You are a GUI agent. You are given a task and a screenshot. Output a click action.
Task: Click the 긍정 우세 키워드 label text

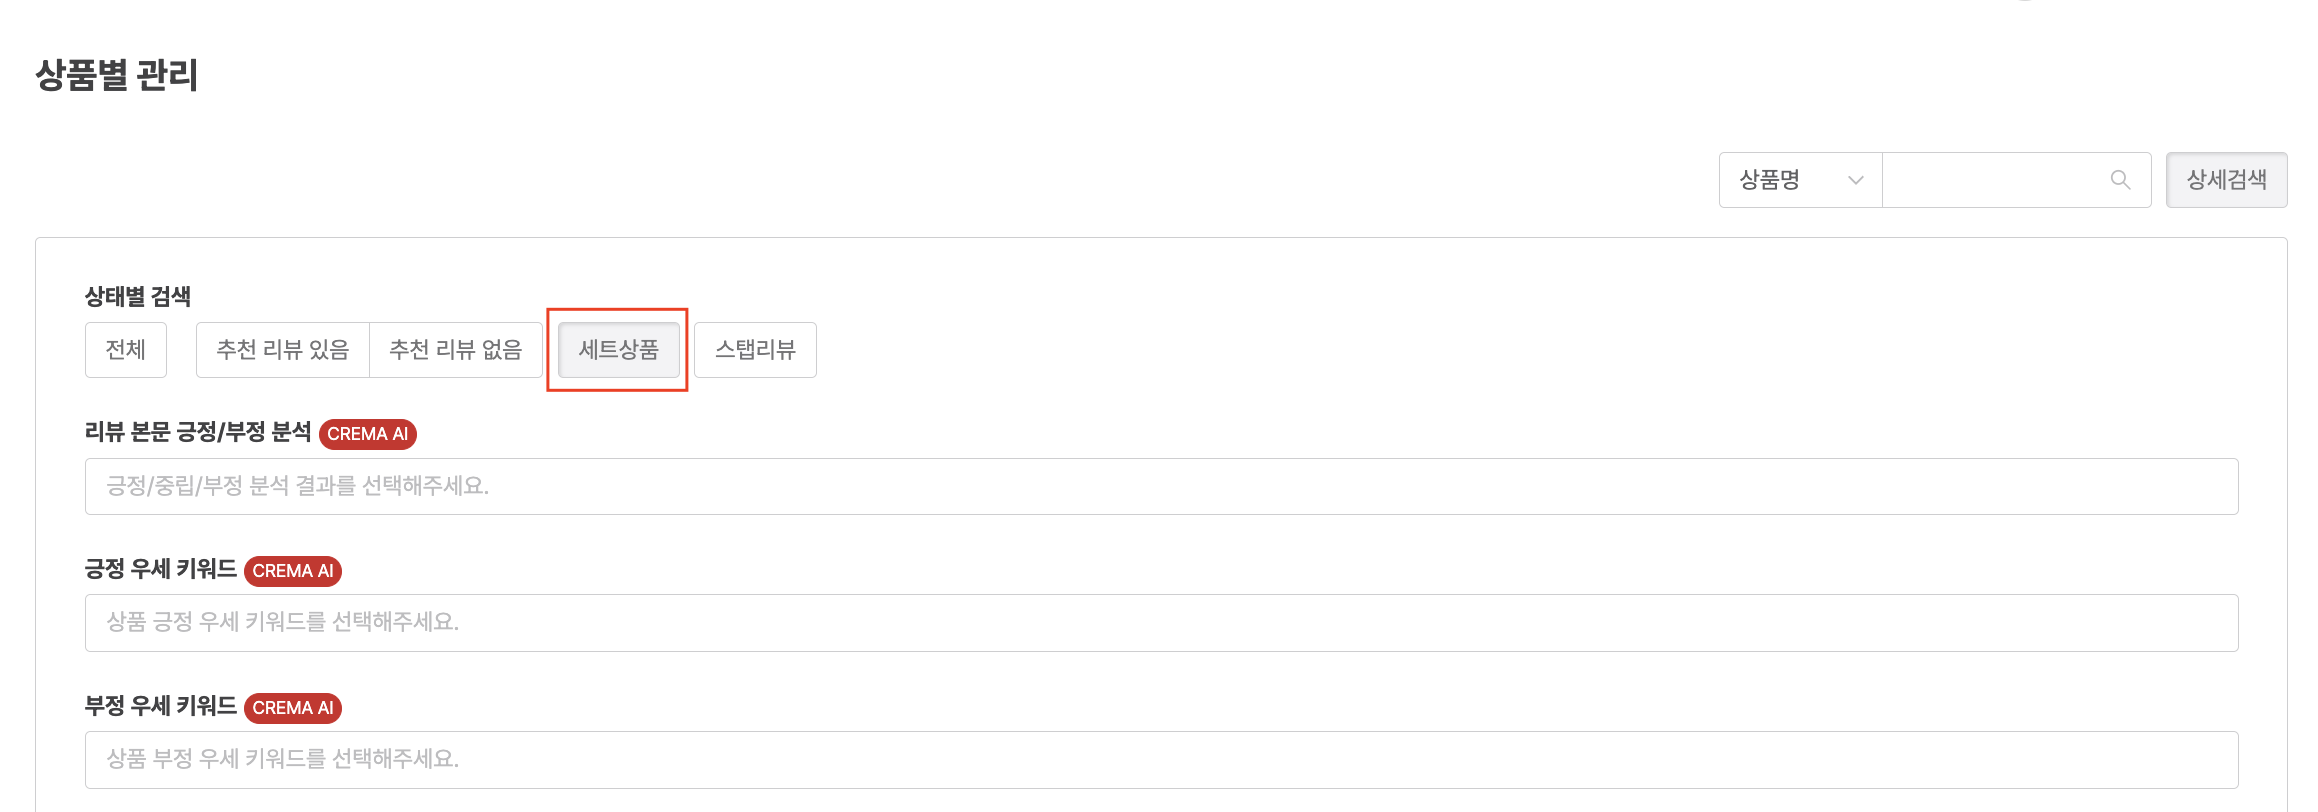coord(161,569)
